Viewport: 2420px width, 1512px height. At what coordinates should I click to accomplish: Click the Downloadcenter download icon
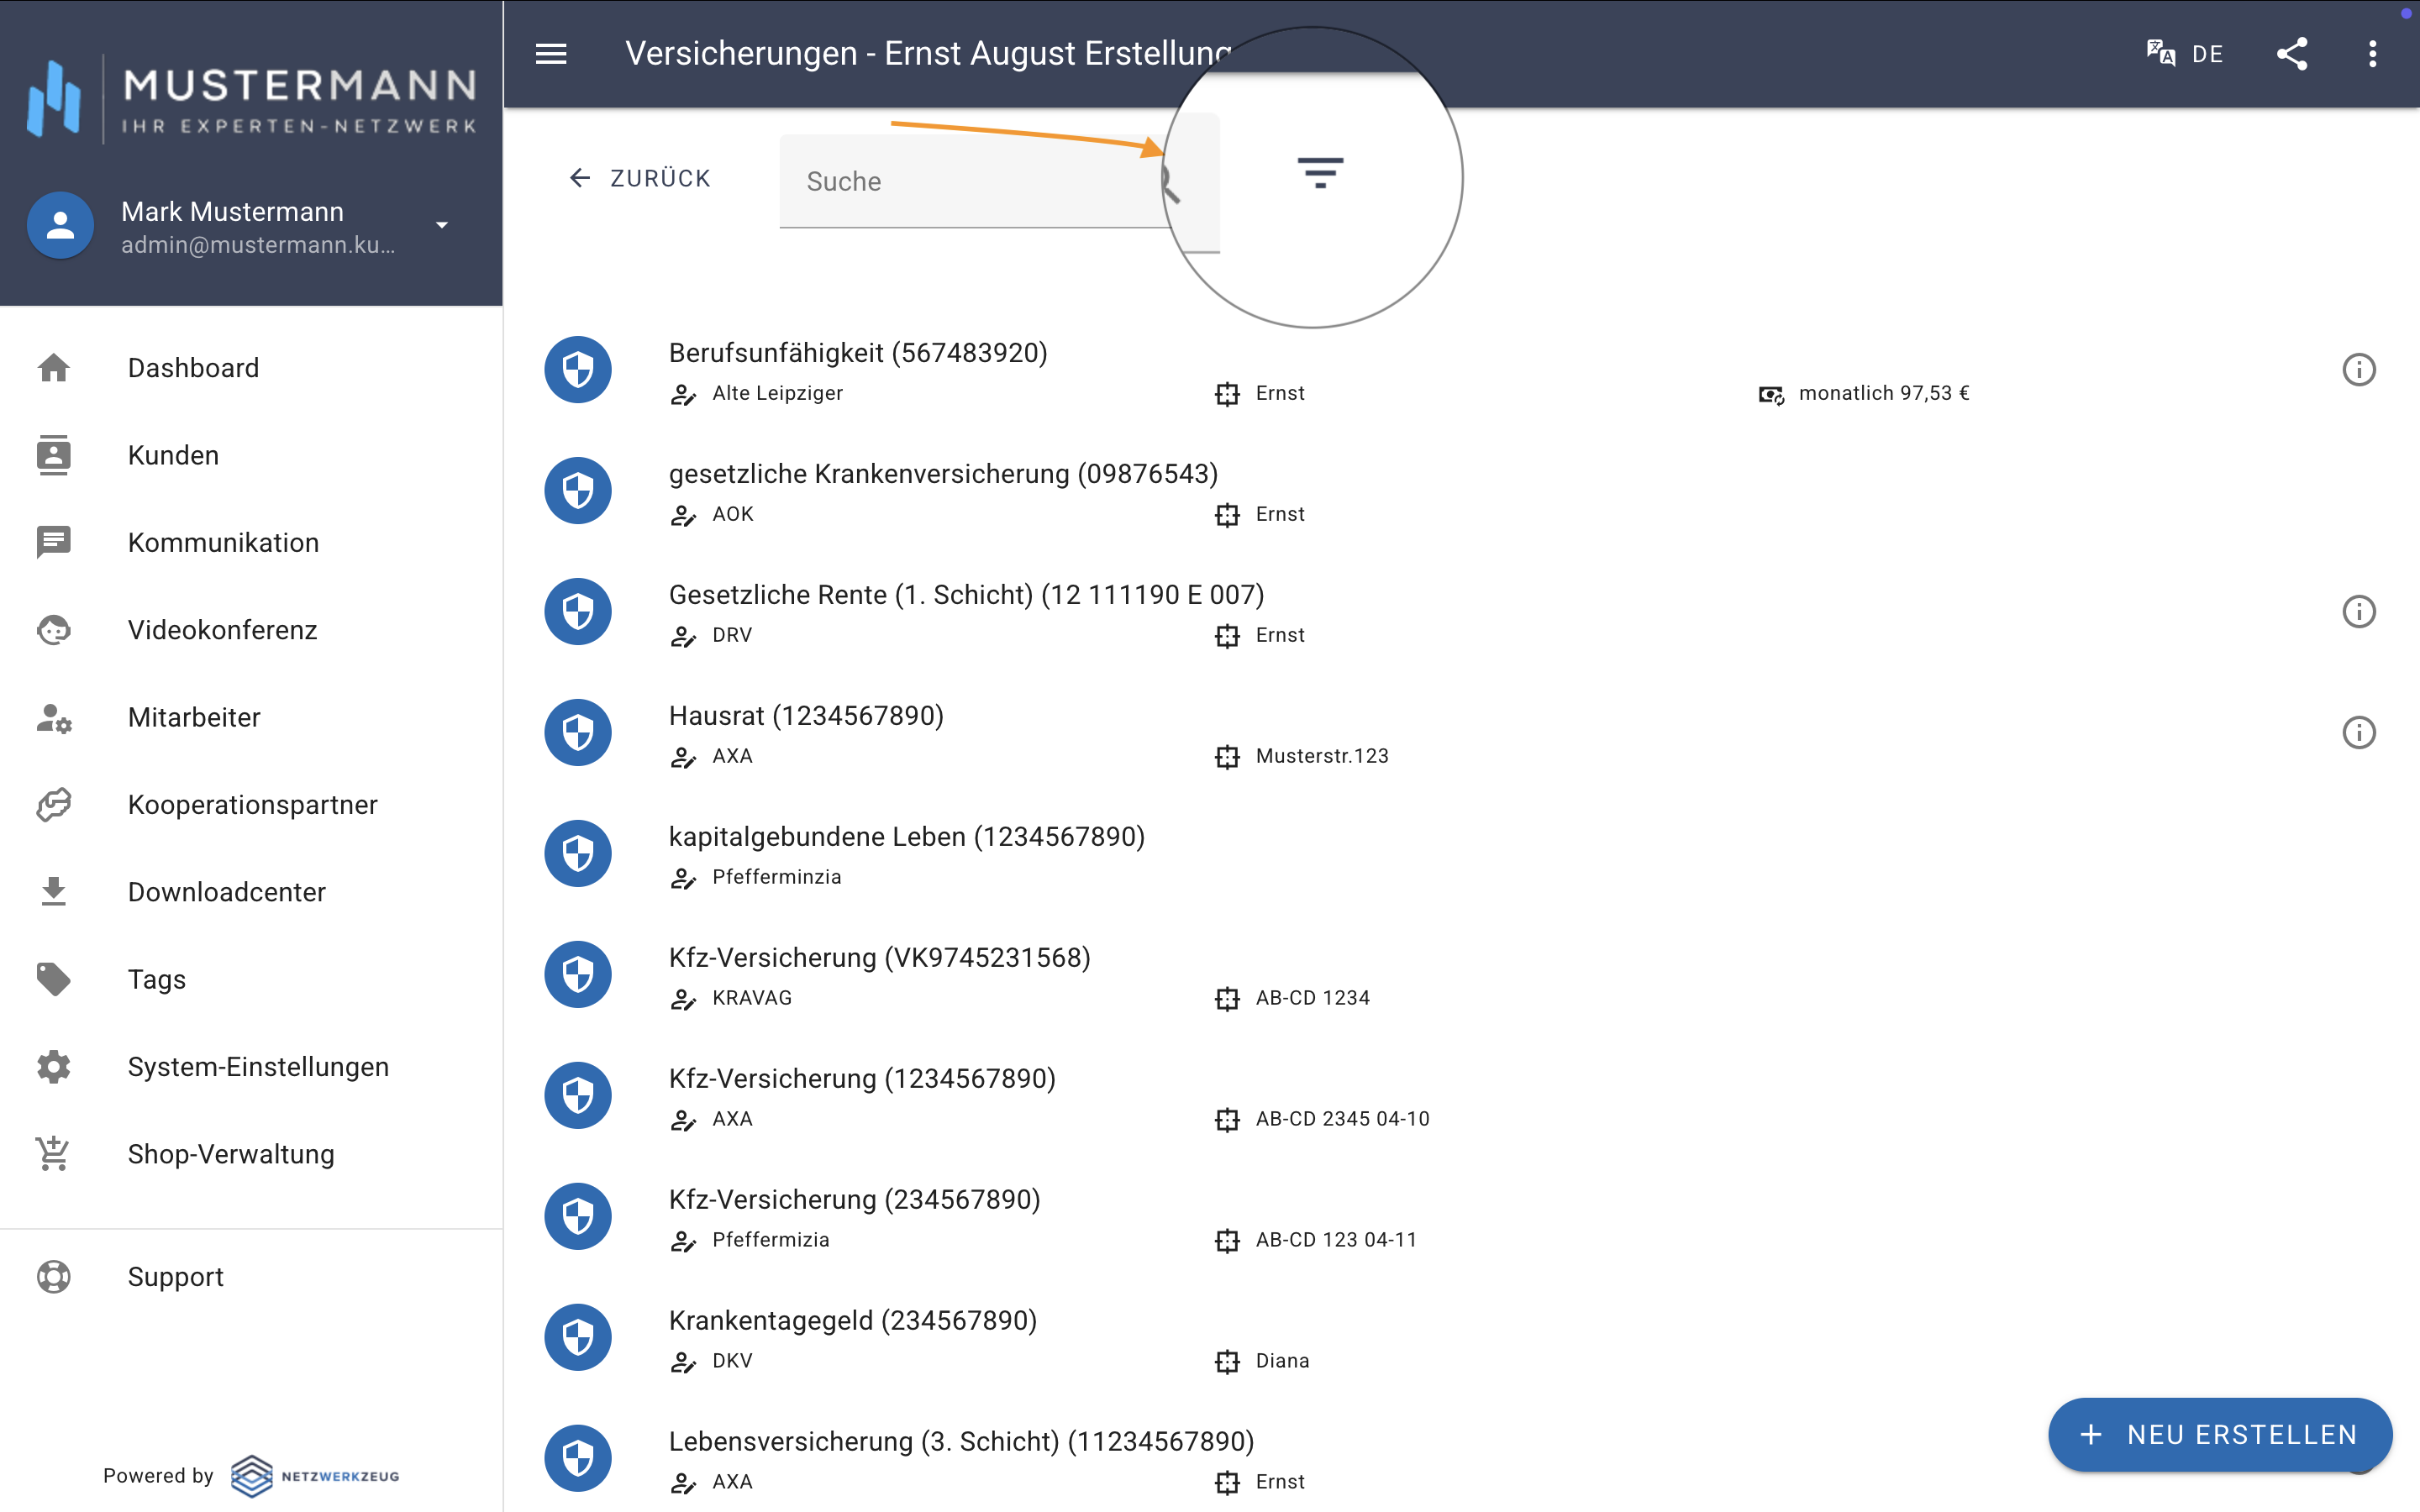pos(54,892)
